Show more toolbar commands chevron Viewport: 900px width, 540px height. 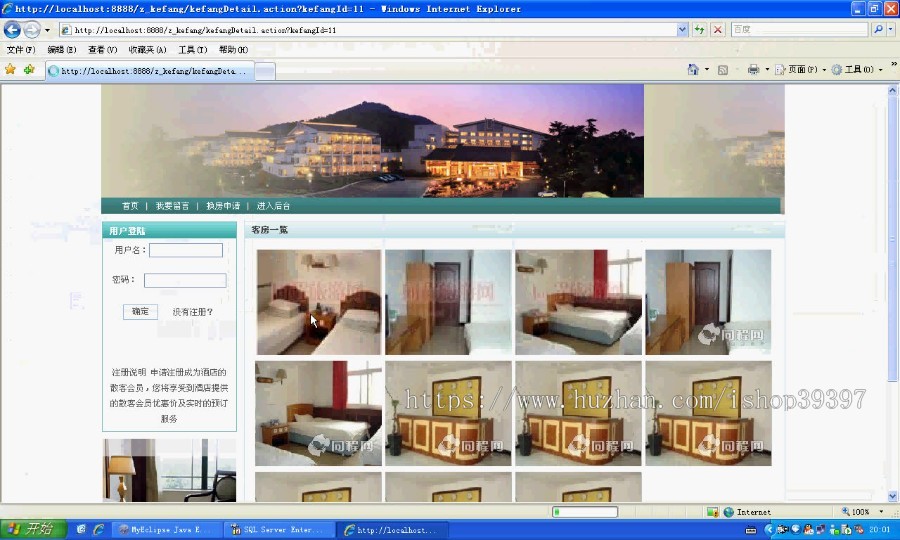pyautogui.click(x=894, y=64)
